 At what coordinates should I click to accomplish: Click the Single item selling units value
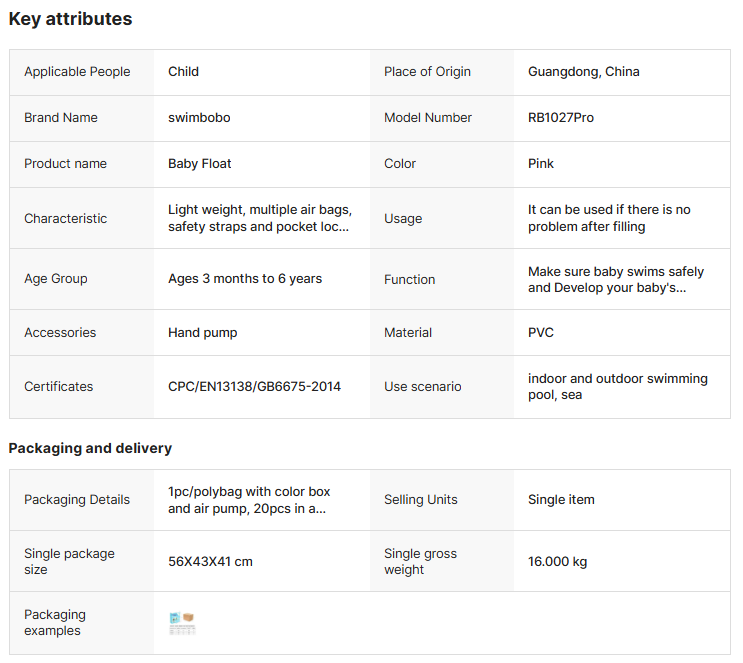click(561, 499)
